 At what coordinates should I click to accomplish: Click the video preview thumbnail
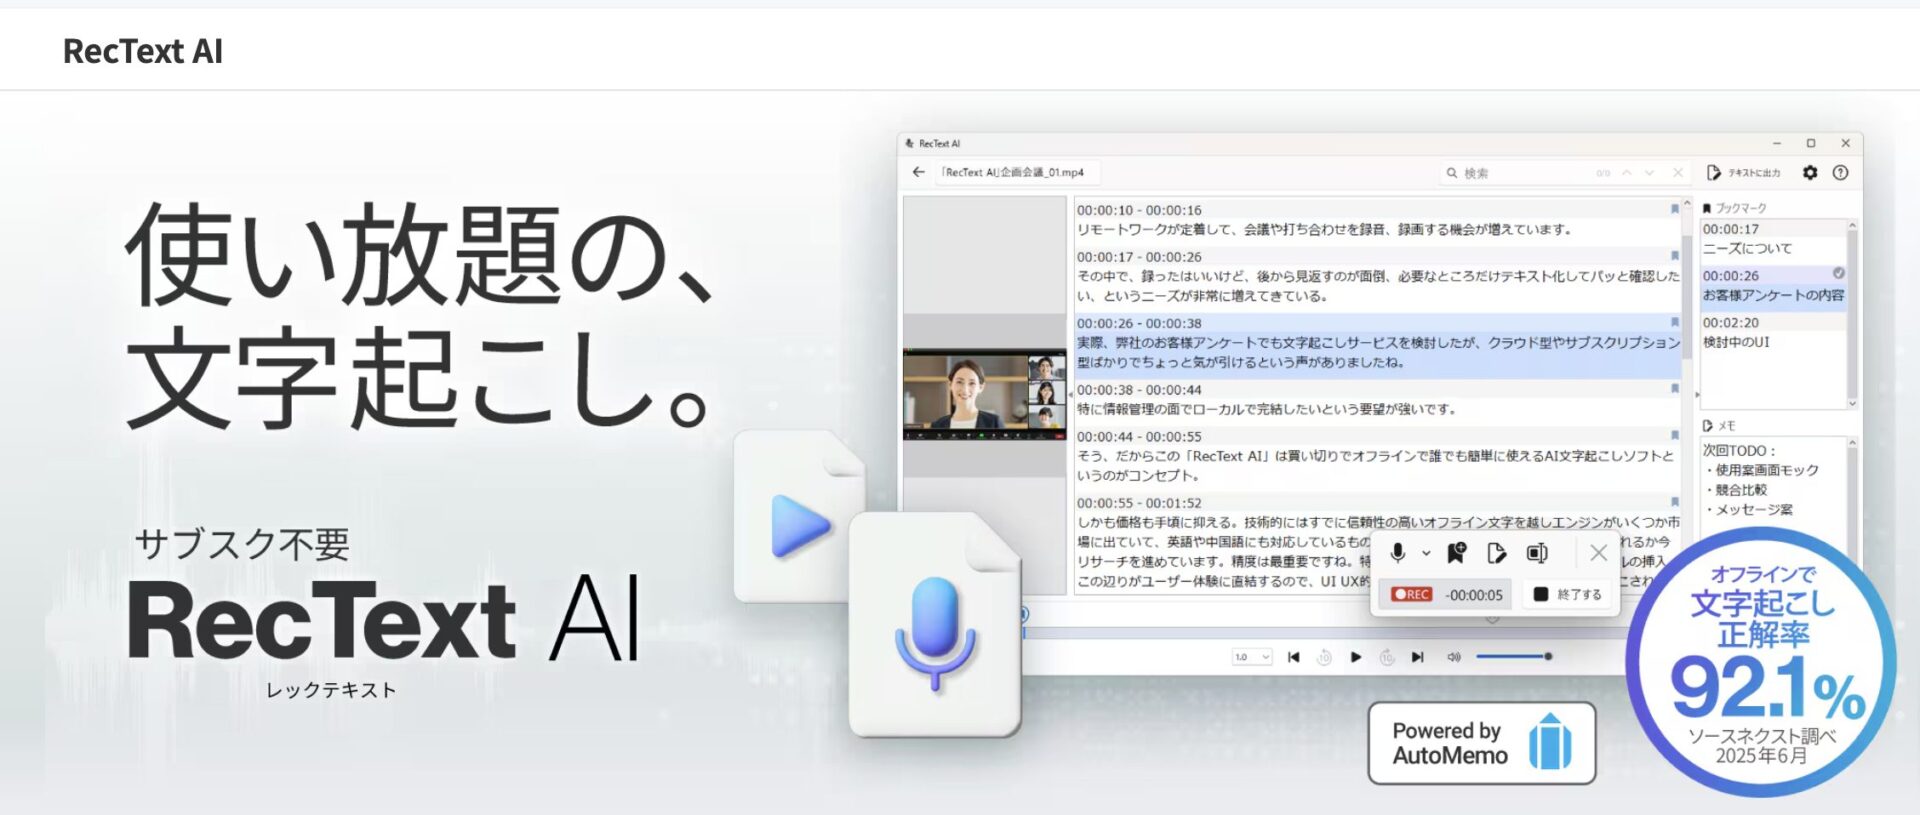pos(984,394)
